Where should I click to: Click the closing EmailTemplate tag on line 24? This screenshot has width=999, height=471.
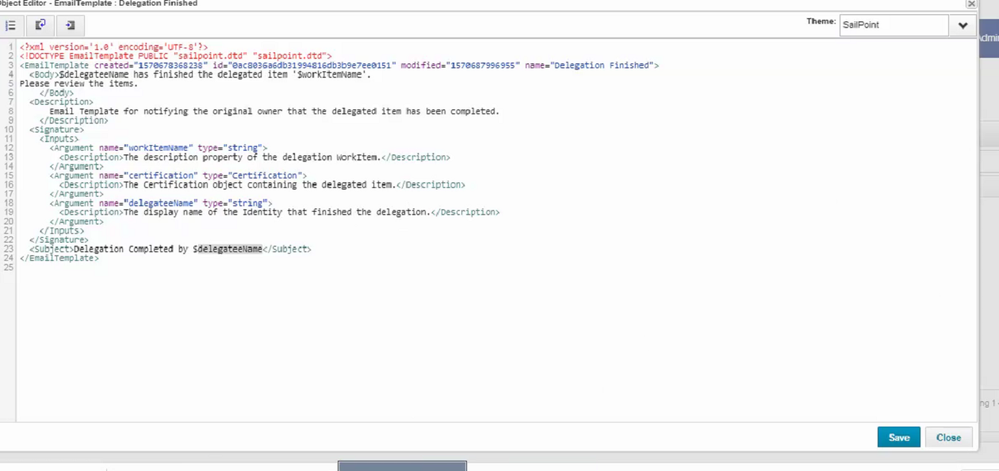click(59, 258)
